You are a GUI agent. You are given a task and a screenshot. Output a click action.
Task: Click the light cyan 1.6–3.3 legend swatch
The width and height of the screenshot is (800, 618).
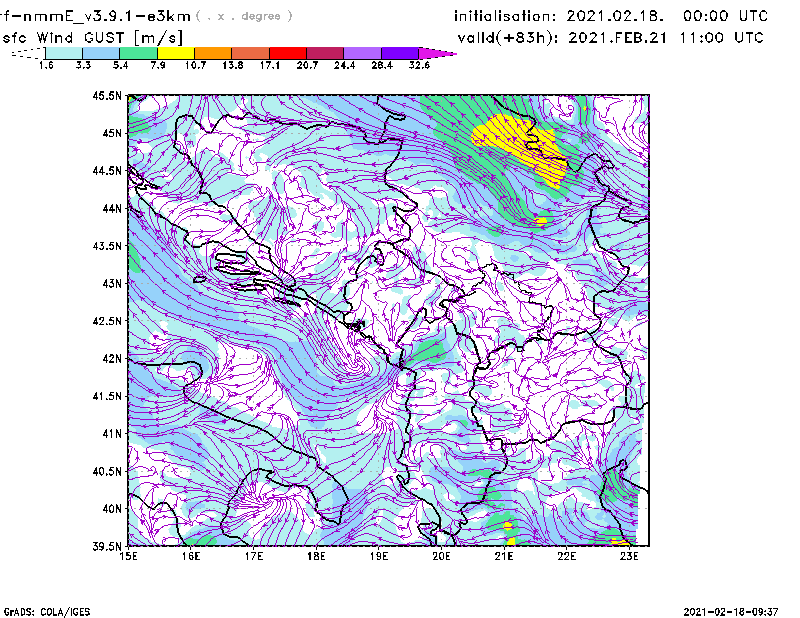coord(64,53)
